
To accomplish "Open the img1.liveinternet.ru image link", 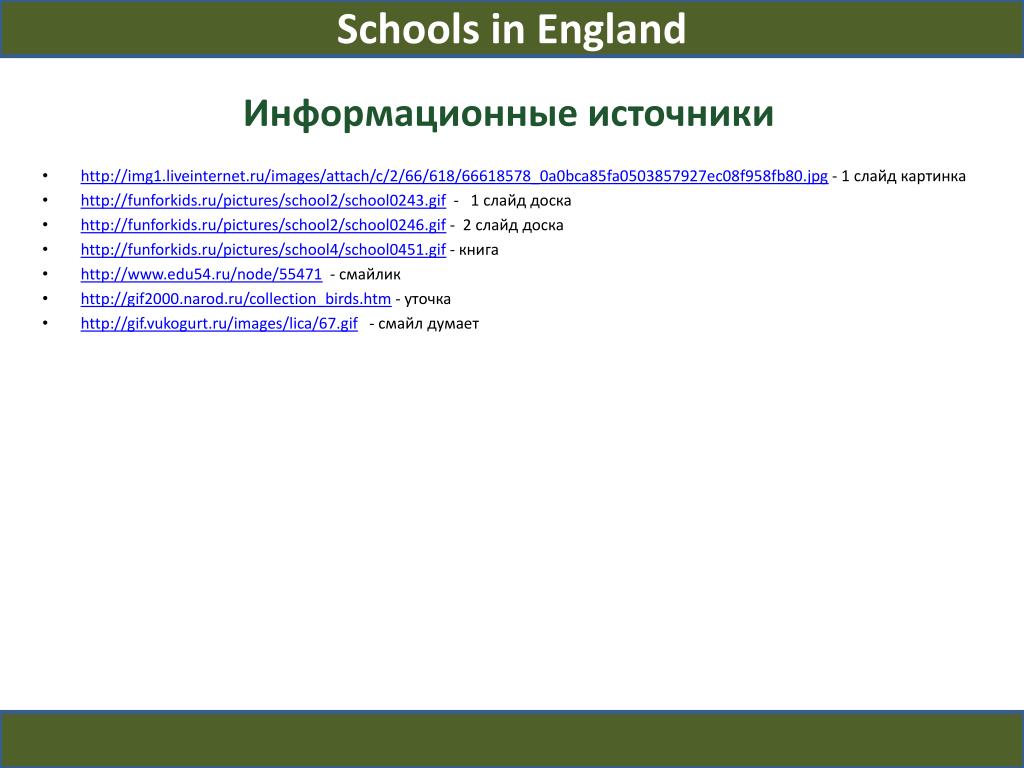I will pyautogui.click(x=454, y=176).
